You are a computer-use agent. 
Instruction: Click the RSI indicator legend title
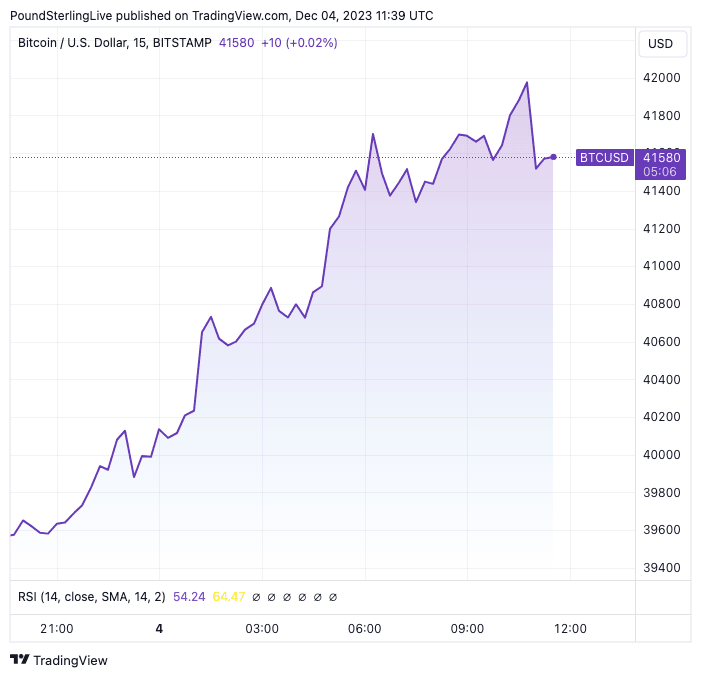(x=91, y=597)
